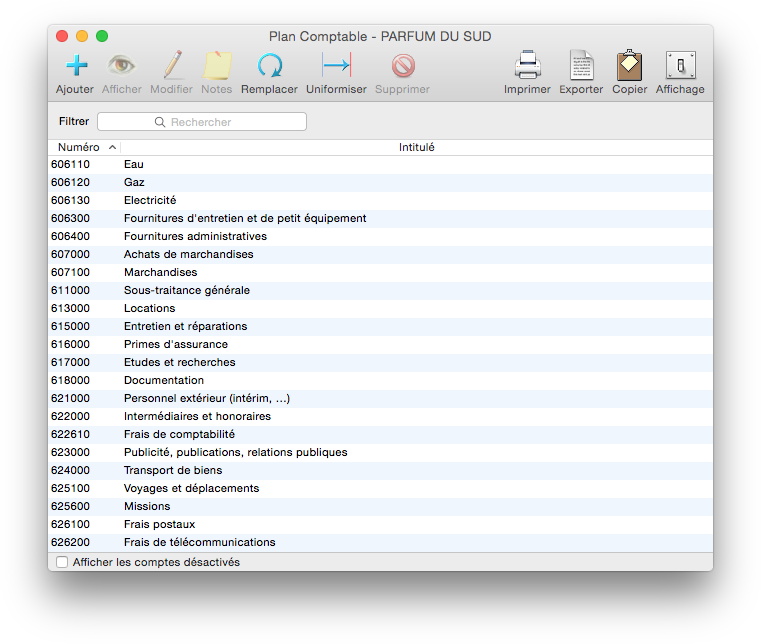Image resolution: width=761 pixels, height=644 pixels.
Task: Select the Etudes et recherches row
Action: (380, 362)
